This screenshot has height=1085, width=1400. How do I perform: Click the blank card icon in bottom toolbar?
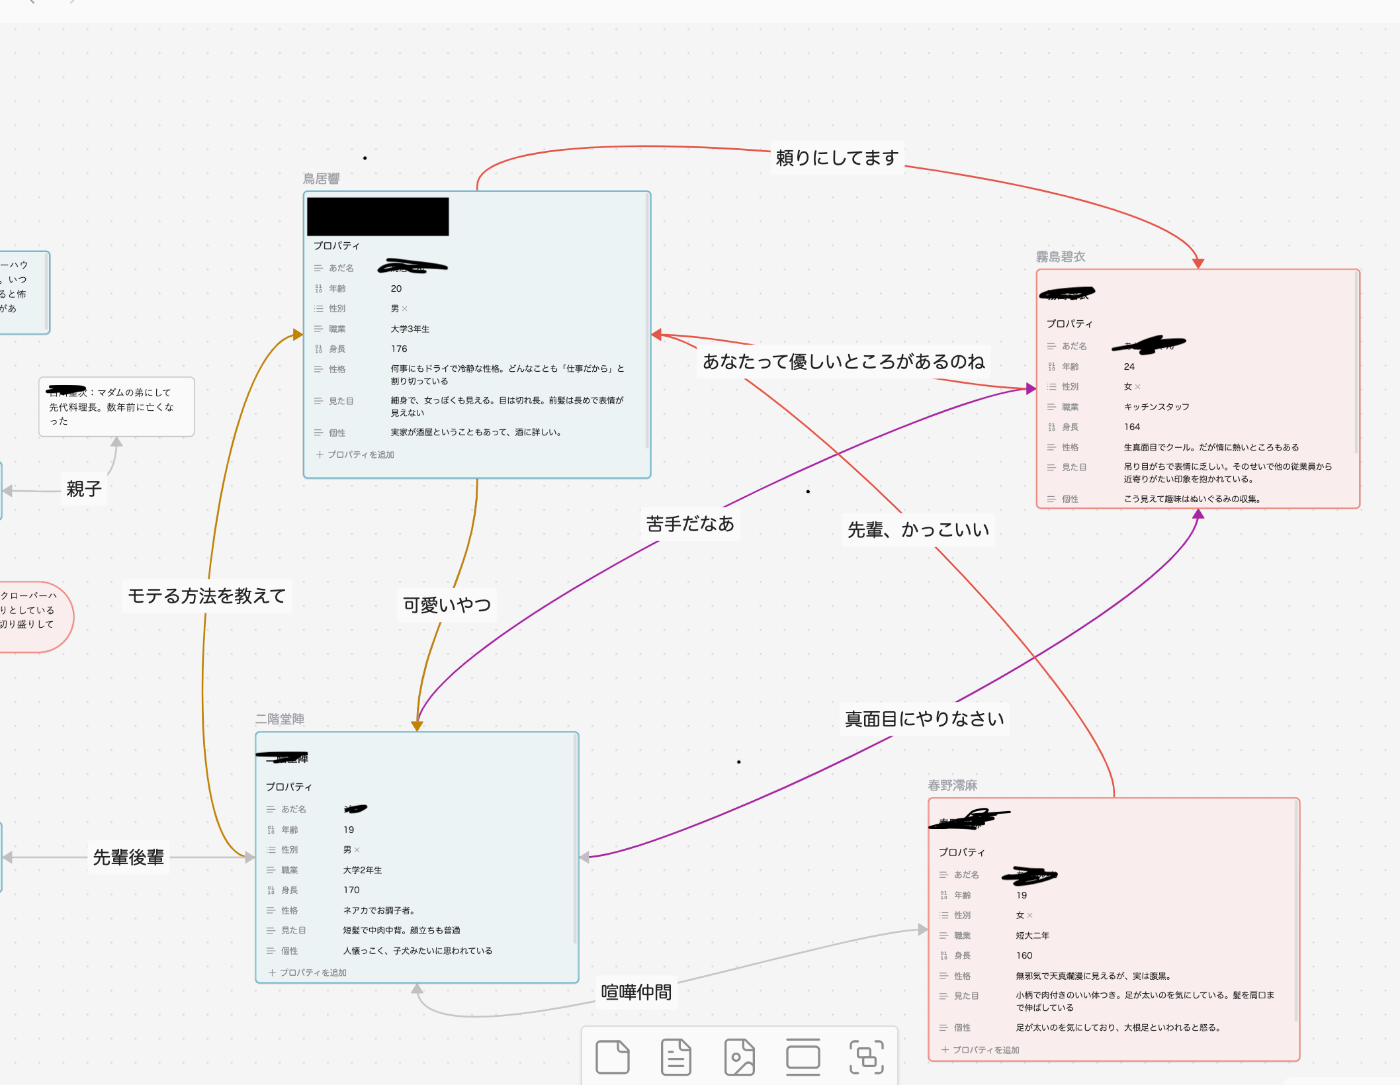pyautogui.click(x=612, y=1057)
